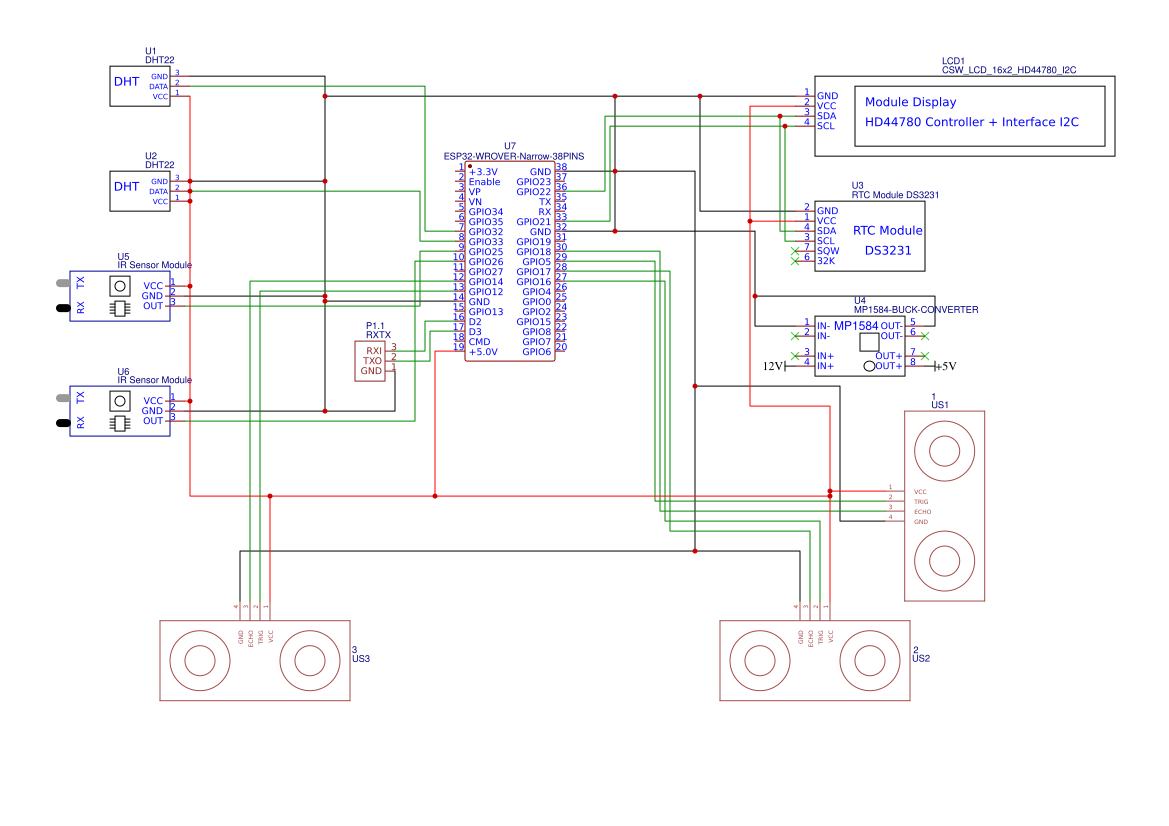Click the Enable pin label on ESP32

click(x=485, y=182)
